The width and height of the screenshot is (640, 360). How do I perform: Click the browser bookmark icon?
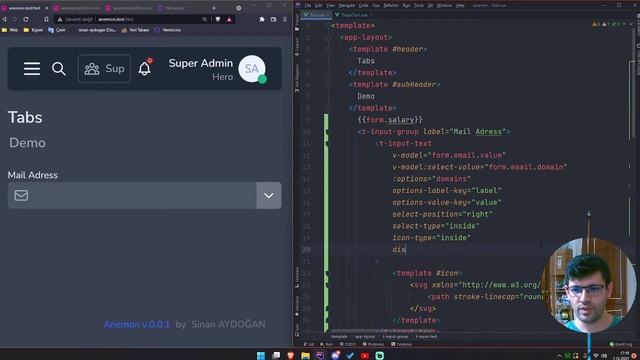tap(46, 19)
